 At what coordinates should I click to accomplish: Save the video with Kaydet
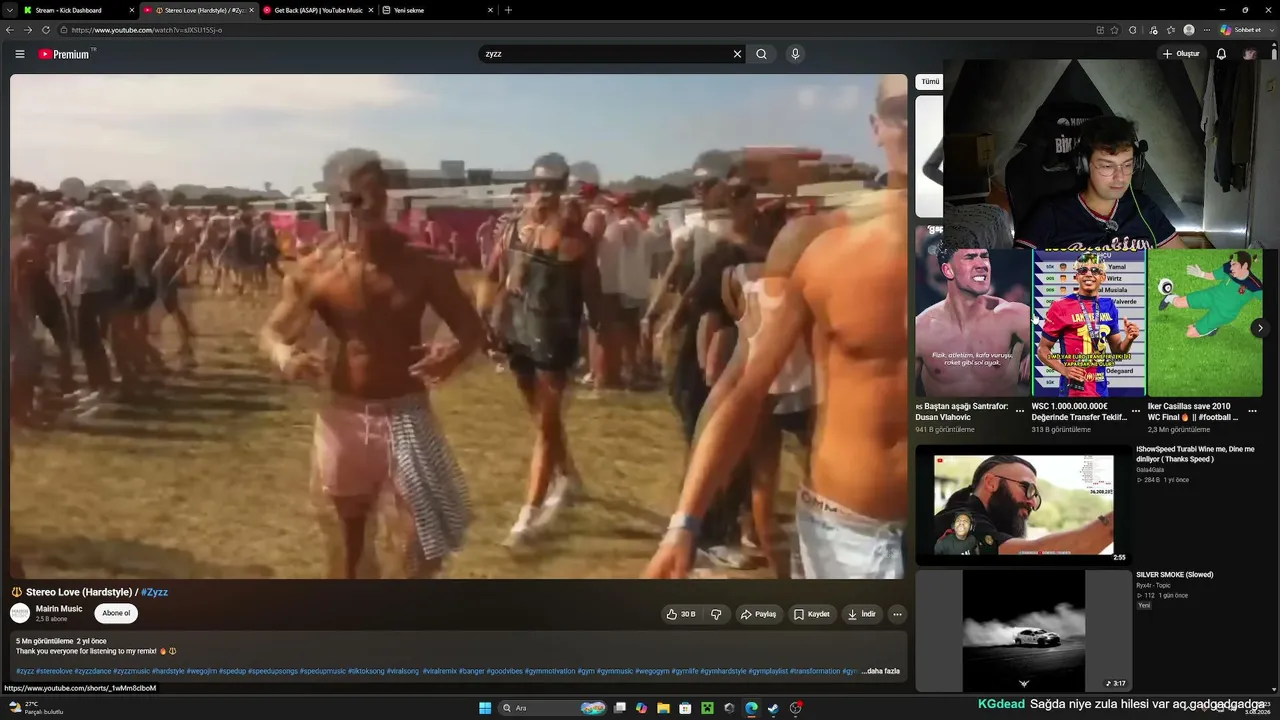[812, 614]
